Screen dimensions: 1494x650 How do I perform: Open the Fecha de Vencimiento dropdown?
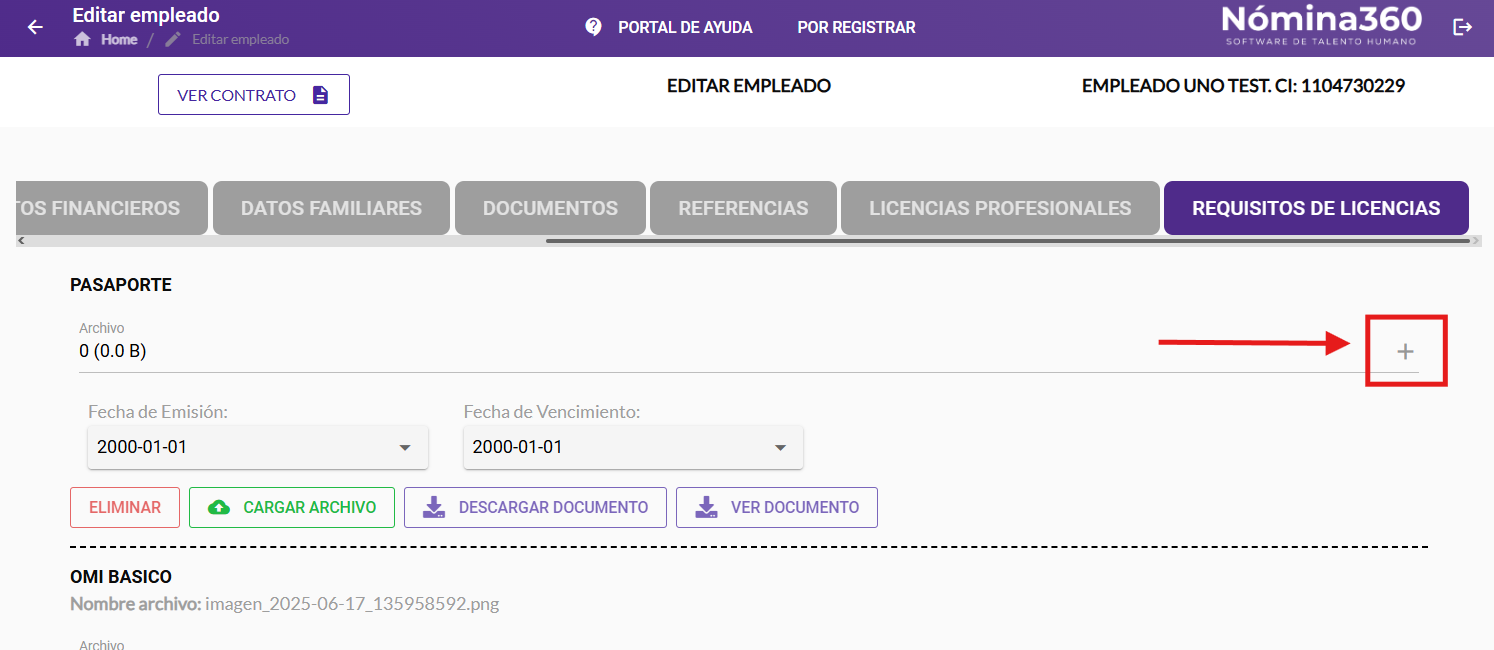634,447
